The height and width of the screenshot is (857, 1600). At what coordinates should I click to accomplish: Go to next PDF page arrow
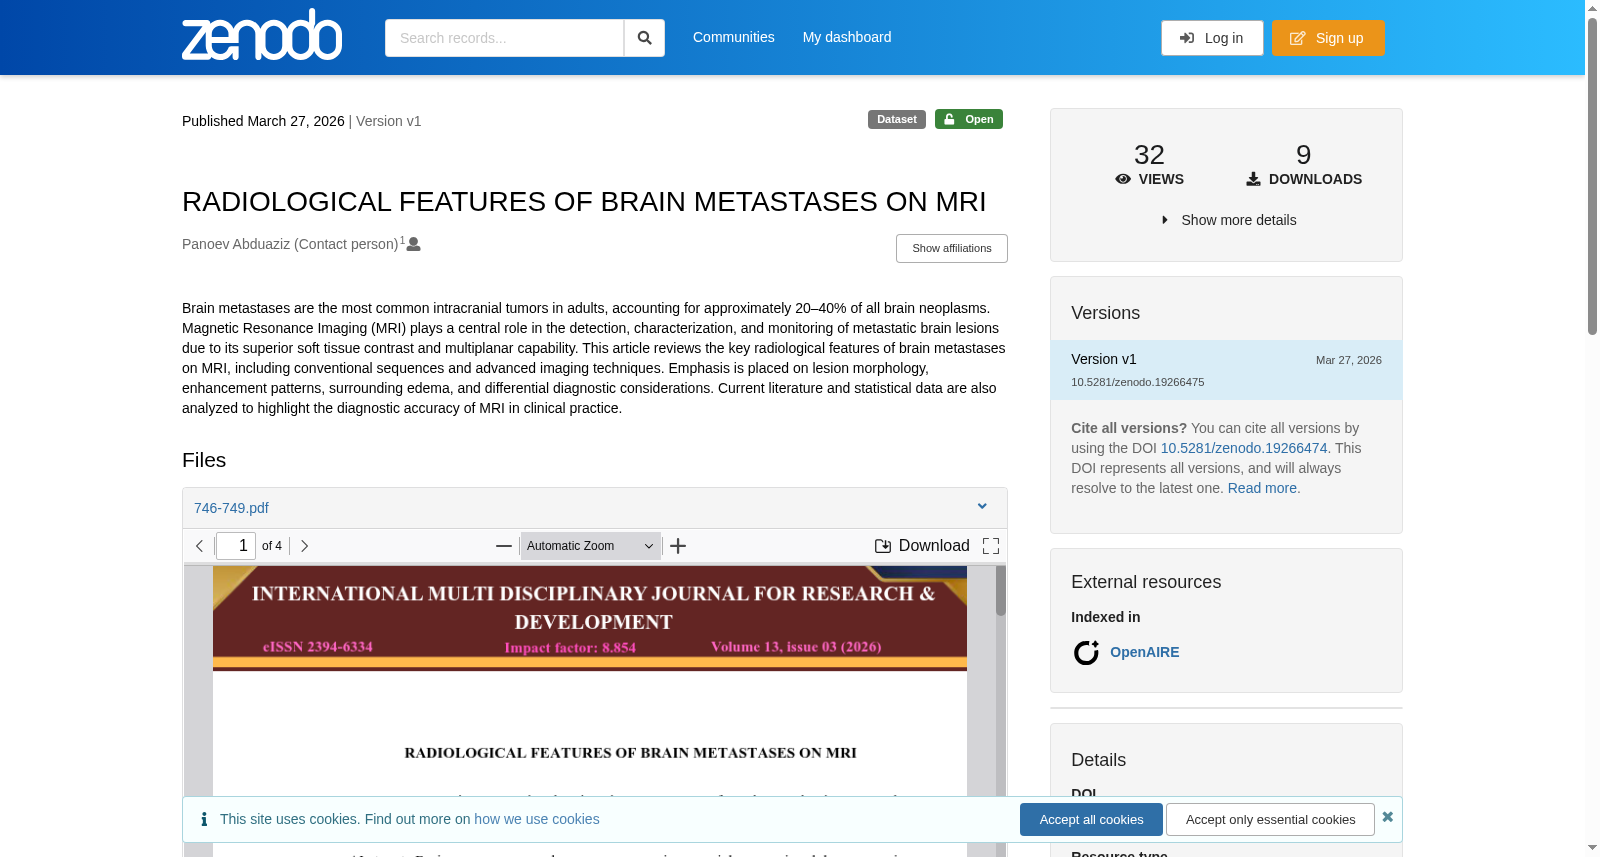305,546
